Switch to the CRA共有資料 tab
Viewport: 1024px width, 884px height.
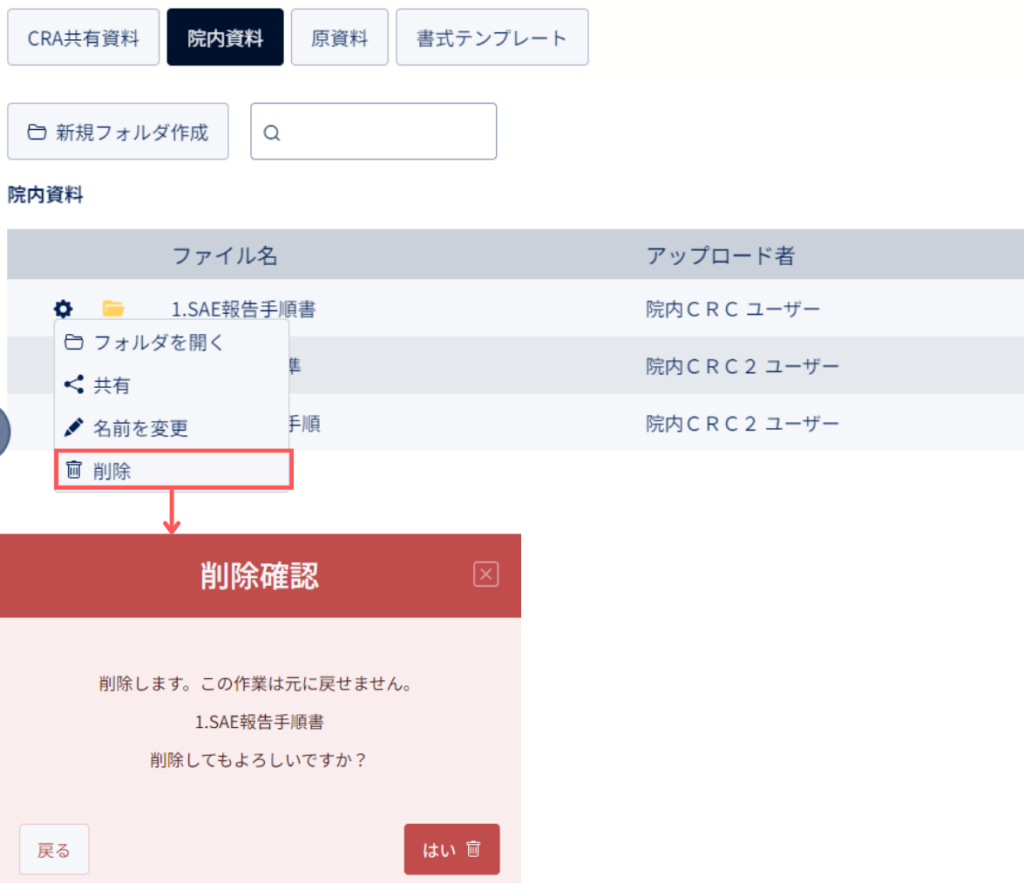[84, 37]
